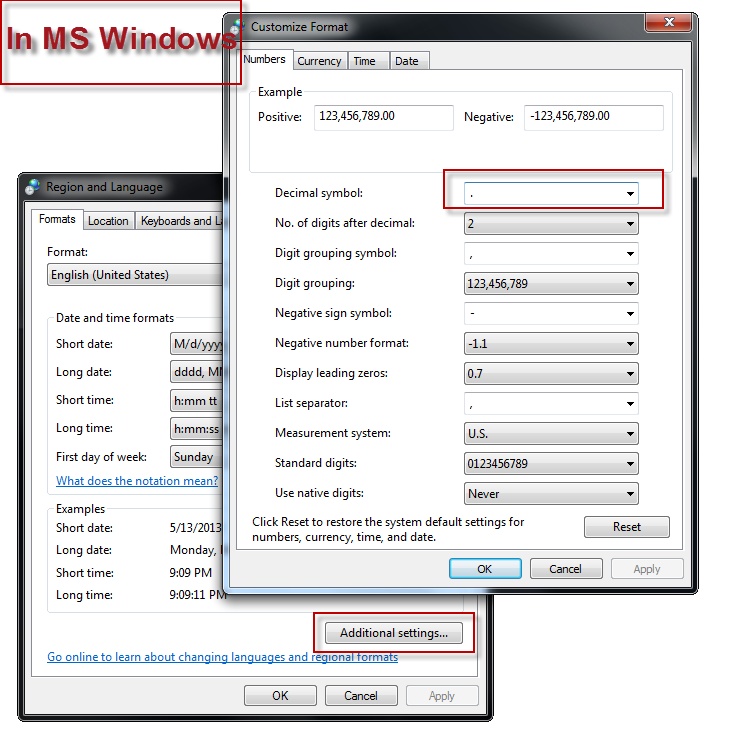Expand the Digit grouping dropdown
Screen dimensions: 740x738
click(551, 284)
